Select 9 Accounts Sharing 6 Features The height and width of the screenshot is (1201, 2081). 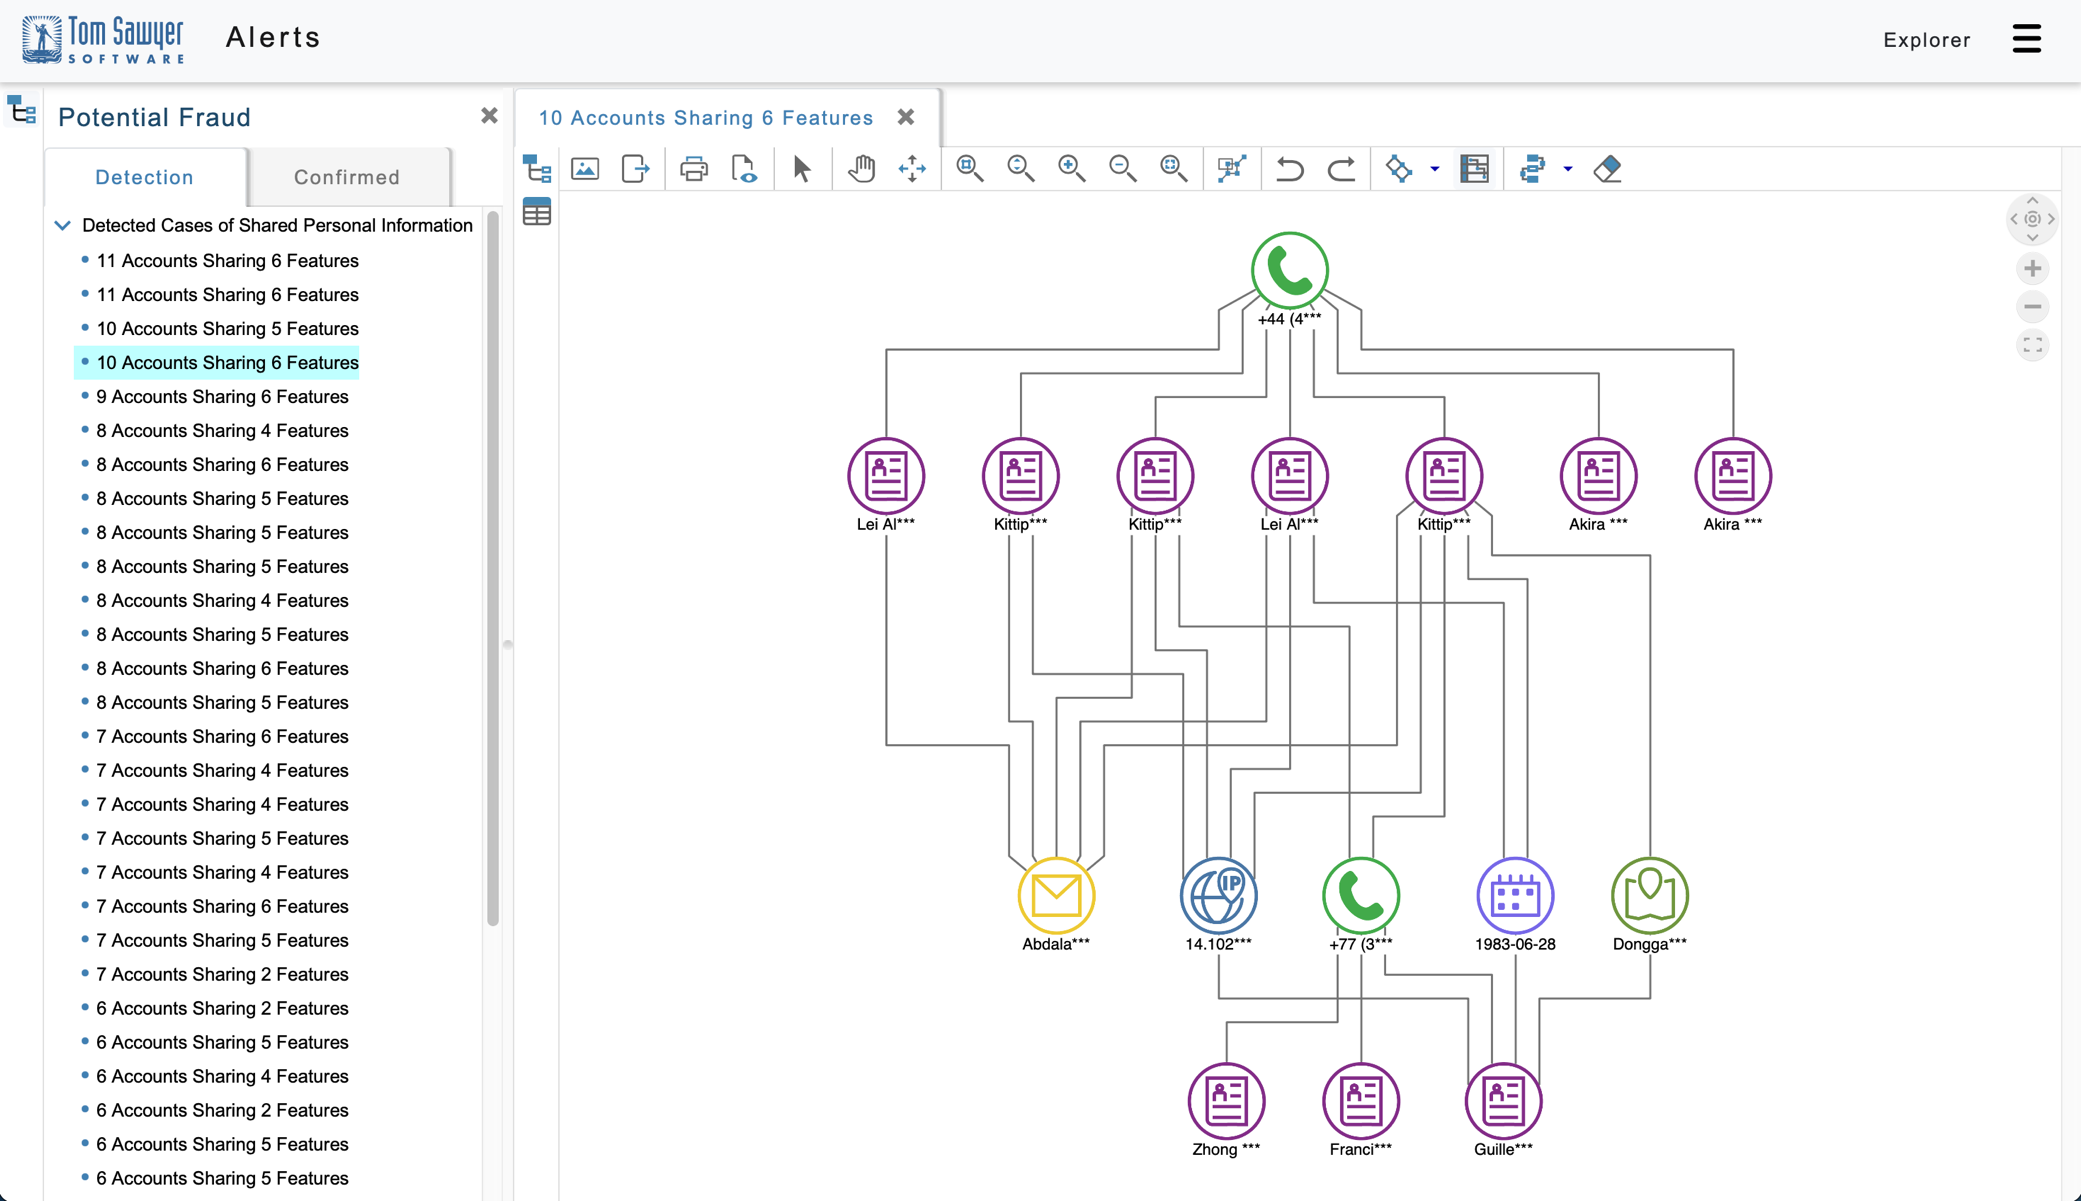pyautogui.click(x=222, y=397)
